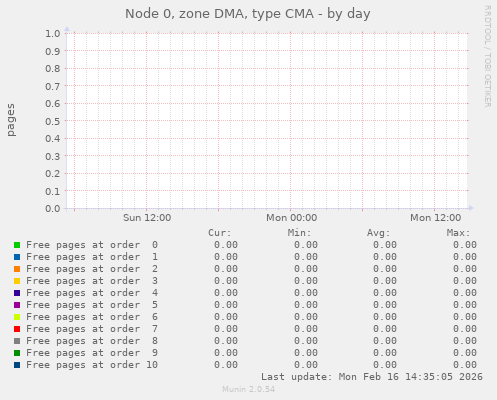Click the 'Last update' timestamp text
Viewport: 497px width, 400px height.
372,377
